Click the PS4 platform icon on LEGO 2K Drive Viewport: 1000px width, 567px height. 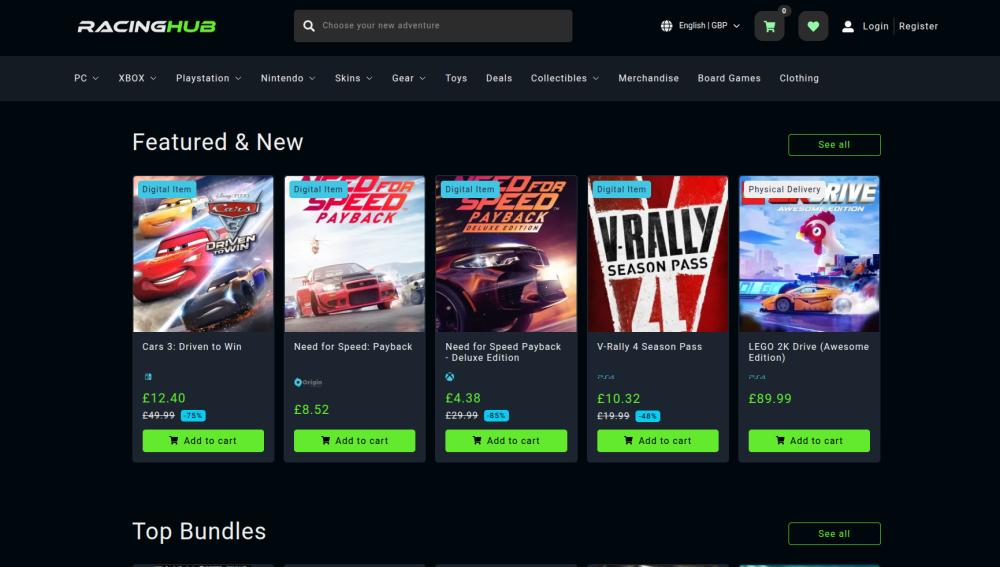coord(757,377)
